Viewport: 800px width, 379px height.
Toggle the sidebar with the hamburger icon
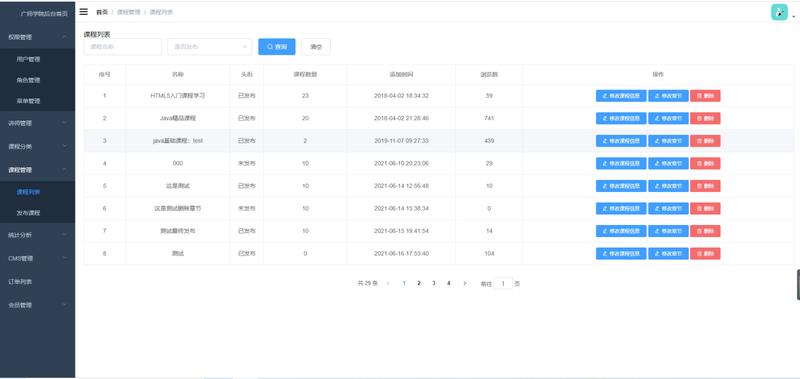coord(84,12)
